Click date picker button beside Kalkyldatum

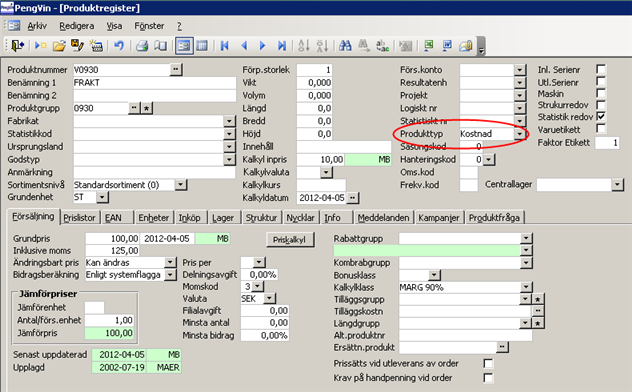click(352, 198)
